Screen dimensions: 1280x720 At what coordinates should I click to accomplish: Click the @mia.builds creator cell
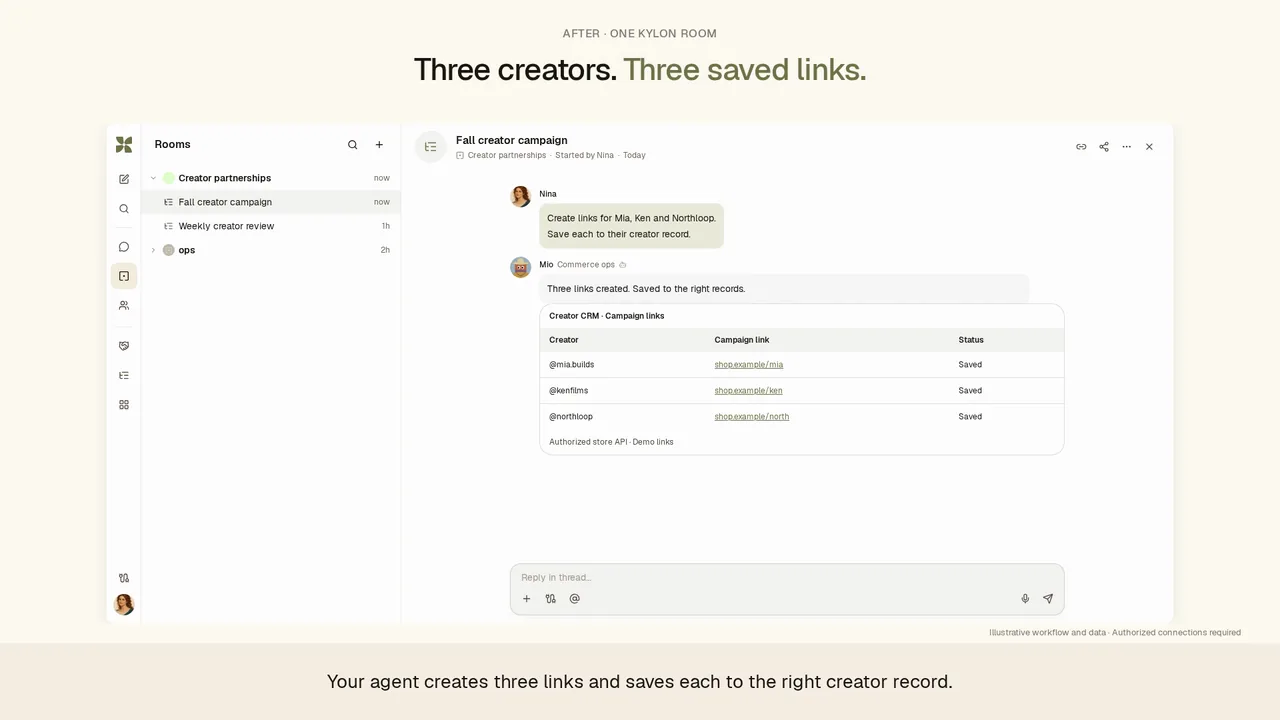(572, 365)
